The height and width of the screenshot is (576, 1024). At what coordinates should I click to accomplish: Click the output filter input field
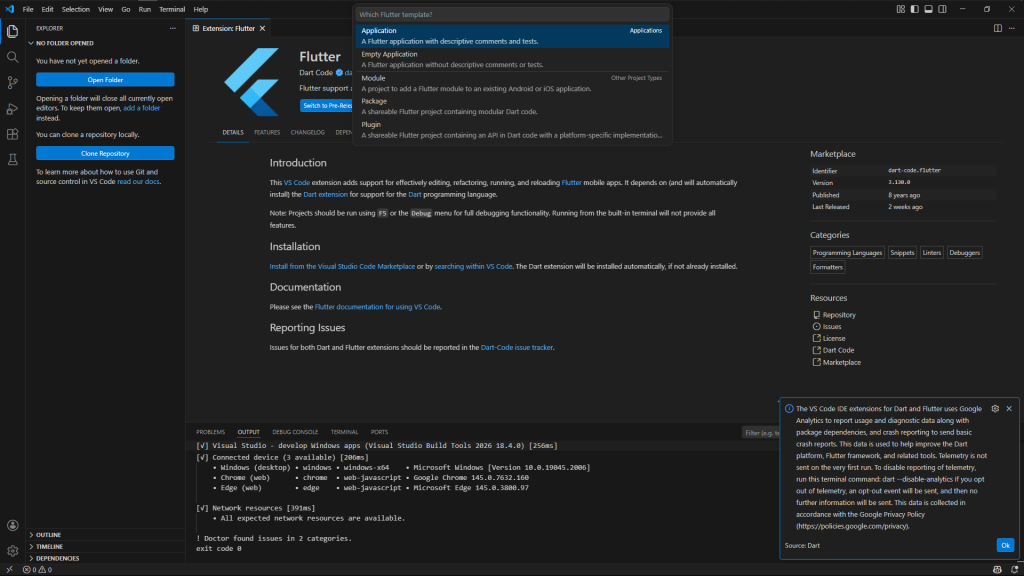coord(761,432)
